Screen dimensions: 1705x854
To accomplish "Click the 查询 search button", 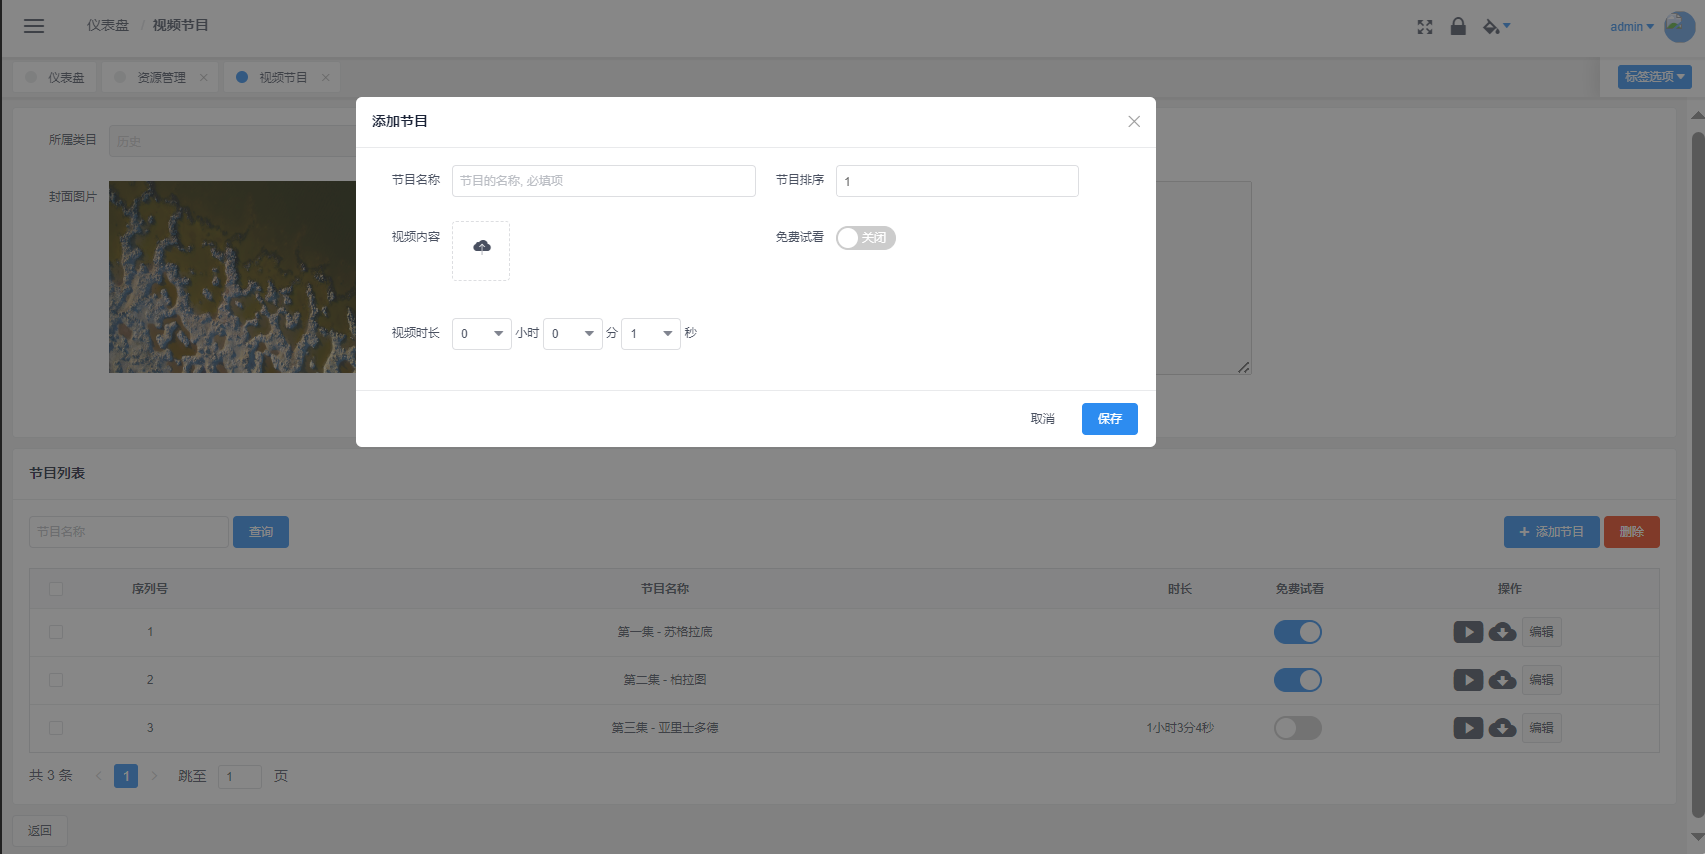I will point(261,532).
